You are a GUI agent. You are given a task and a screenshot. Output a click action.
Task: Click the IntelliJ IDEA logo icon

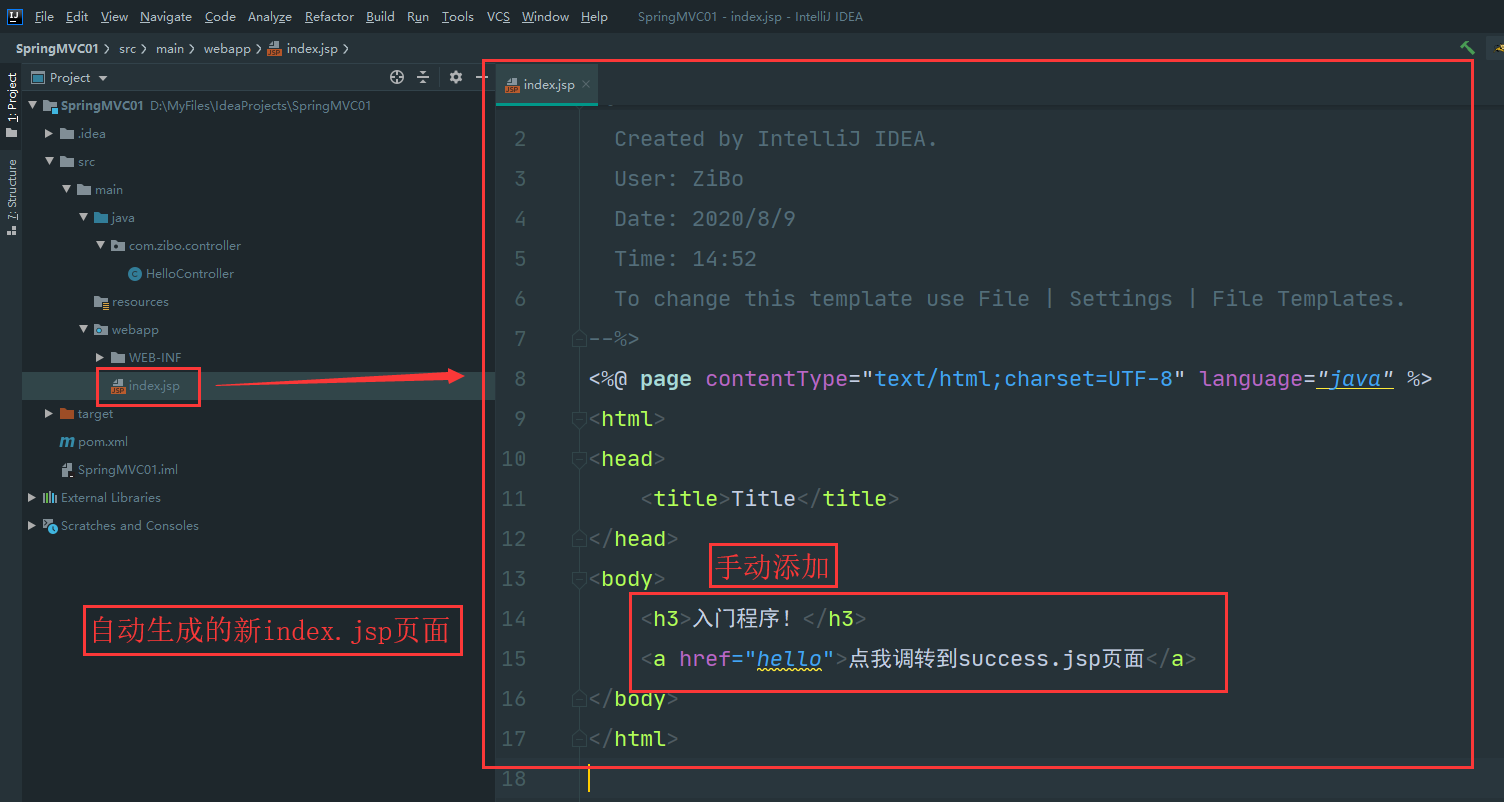15,16
